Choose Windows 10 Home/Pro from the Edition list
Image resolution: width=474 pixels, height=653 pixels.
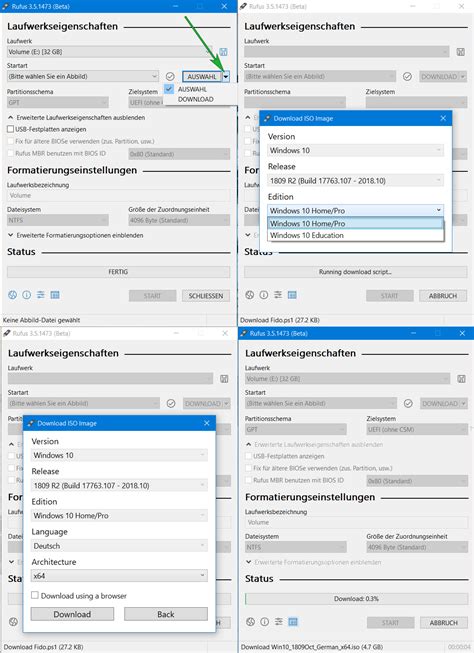[355, 224]
